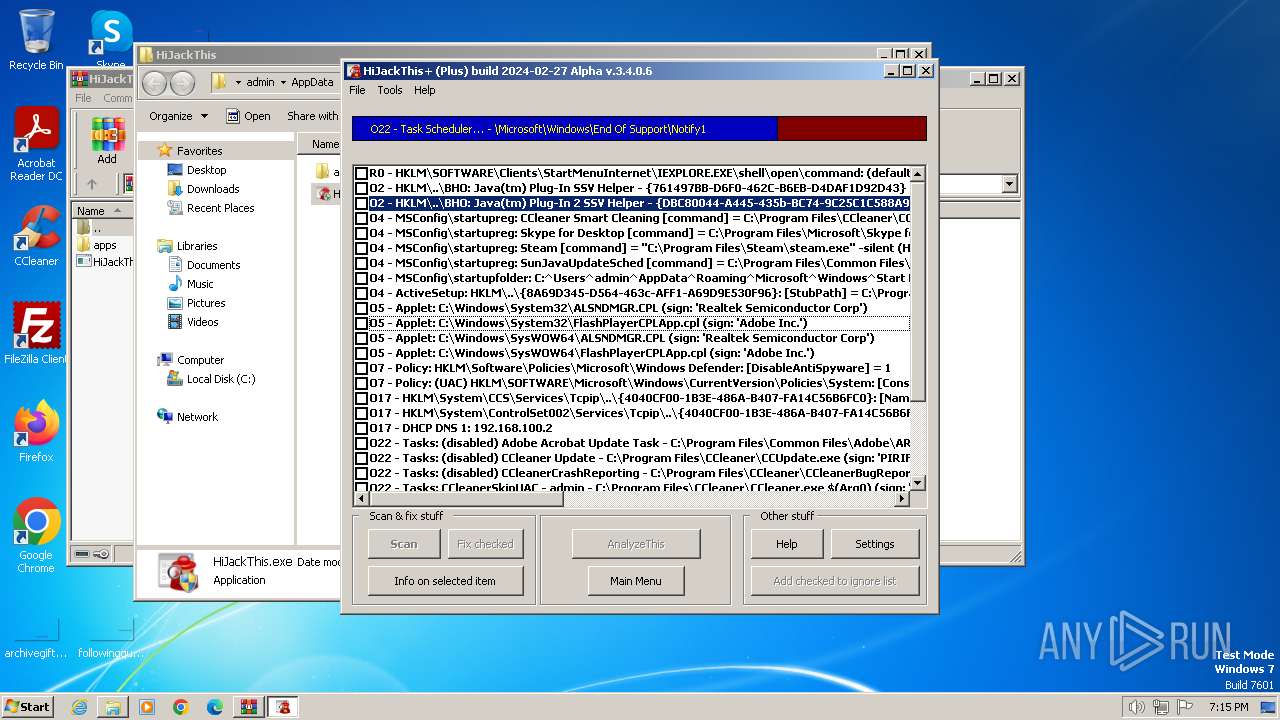The width and height of the screenshot is (1280, 720).
Task: Click the scan progress bar
Action: click(639, 129)
